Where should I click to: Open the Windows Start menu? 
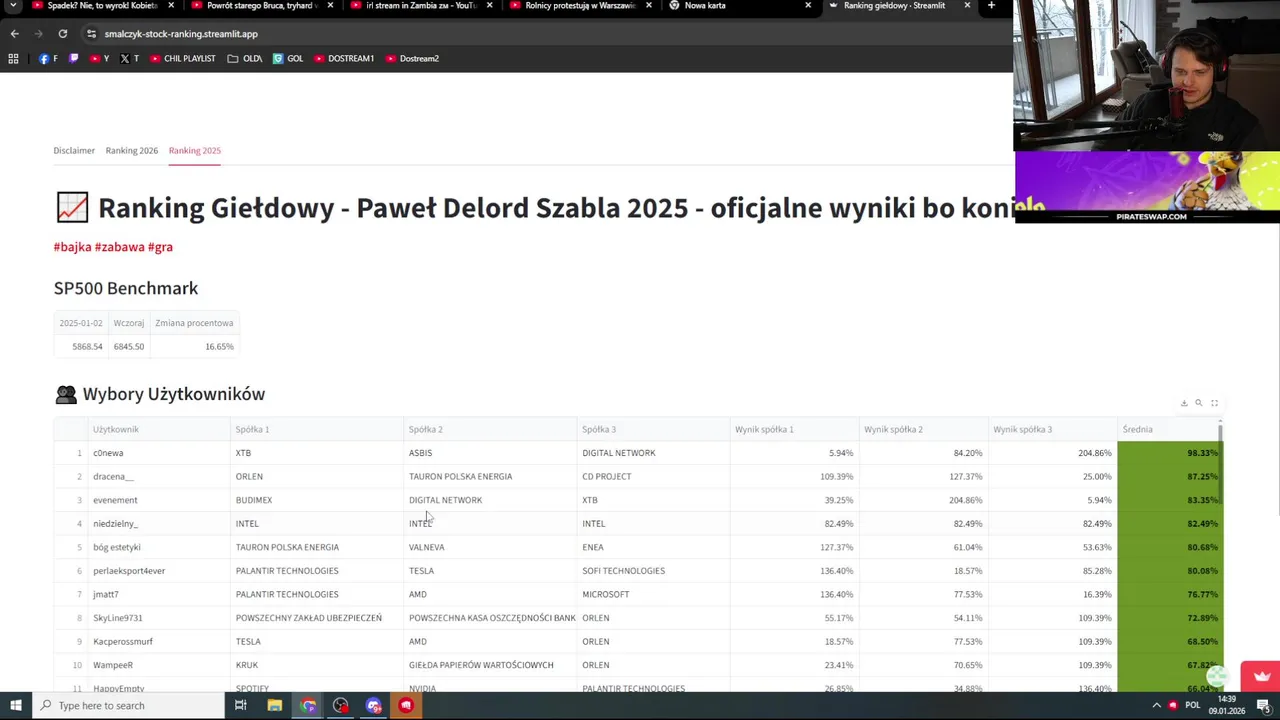[15, 706]
